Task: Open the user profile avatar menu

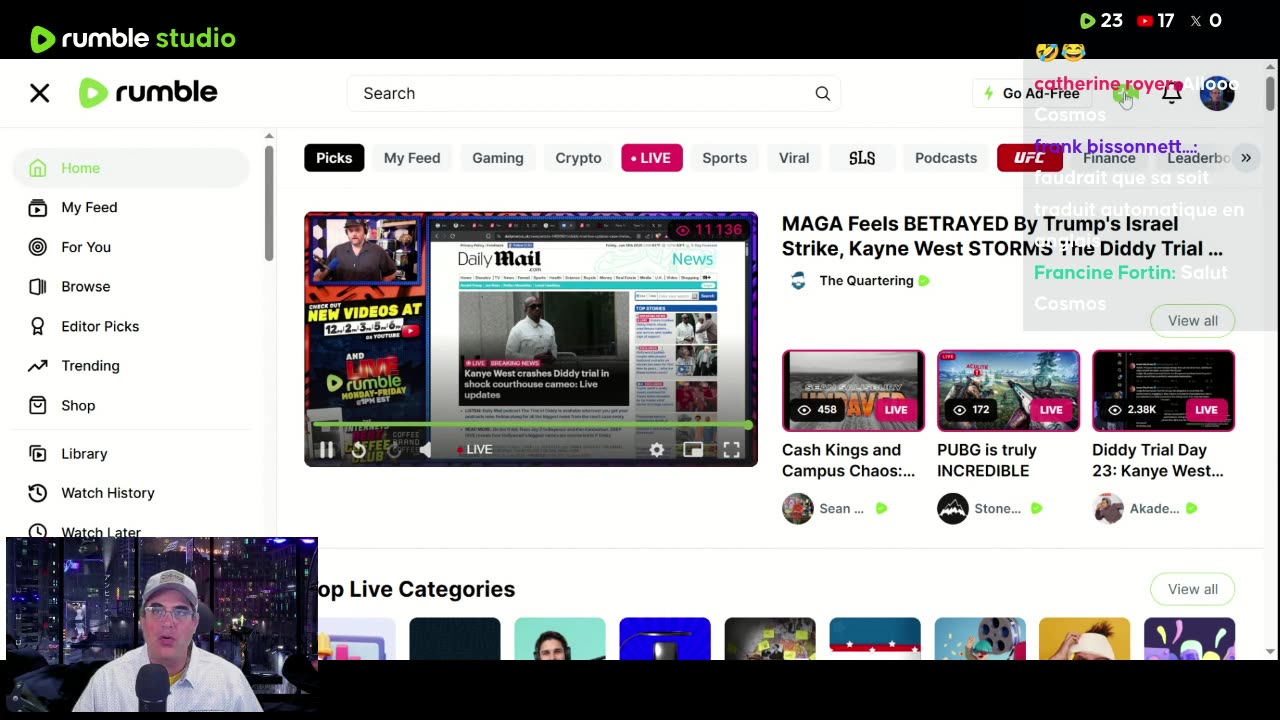Action: [x=1217, y=93]
